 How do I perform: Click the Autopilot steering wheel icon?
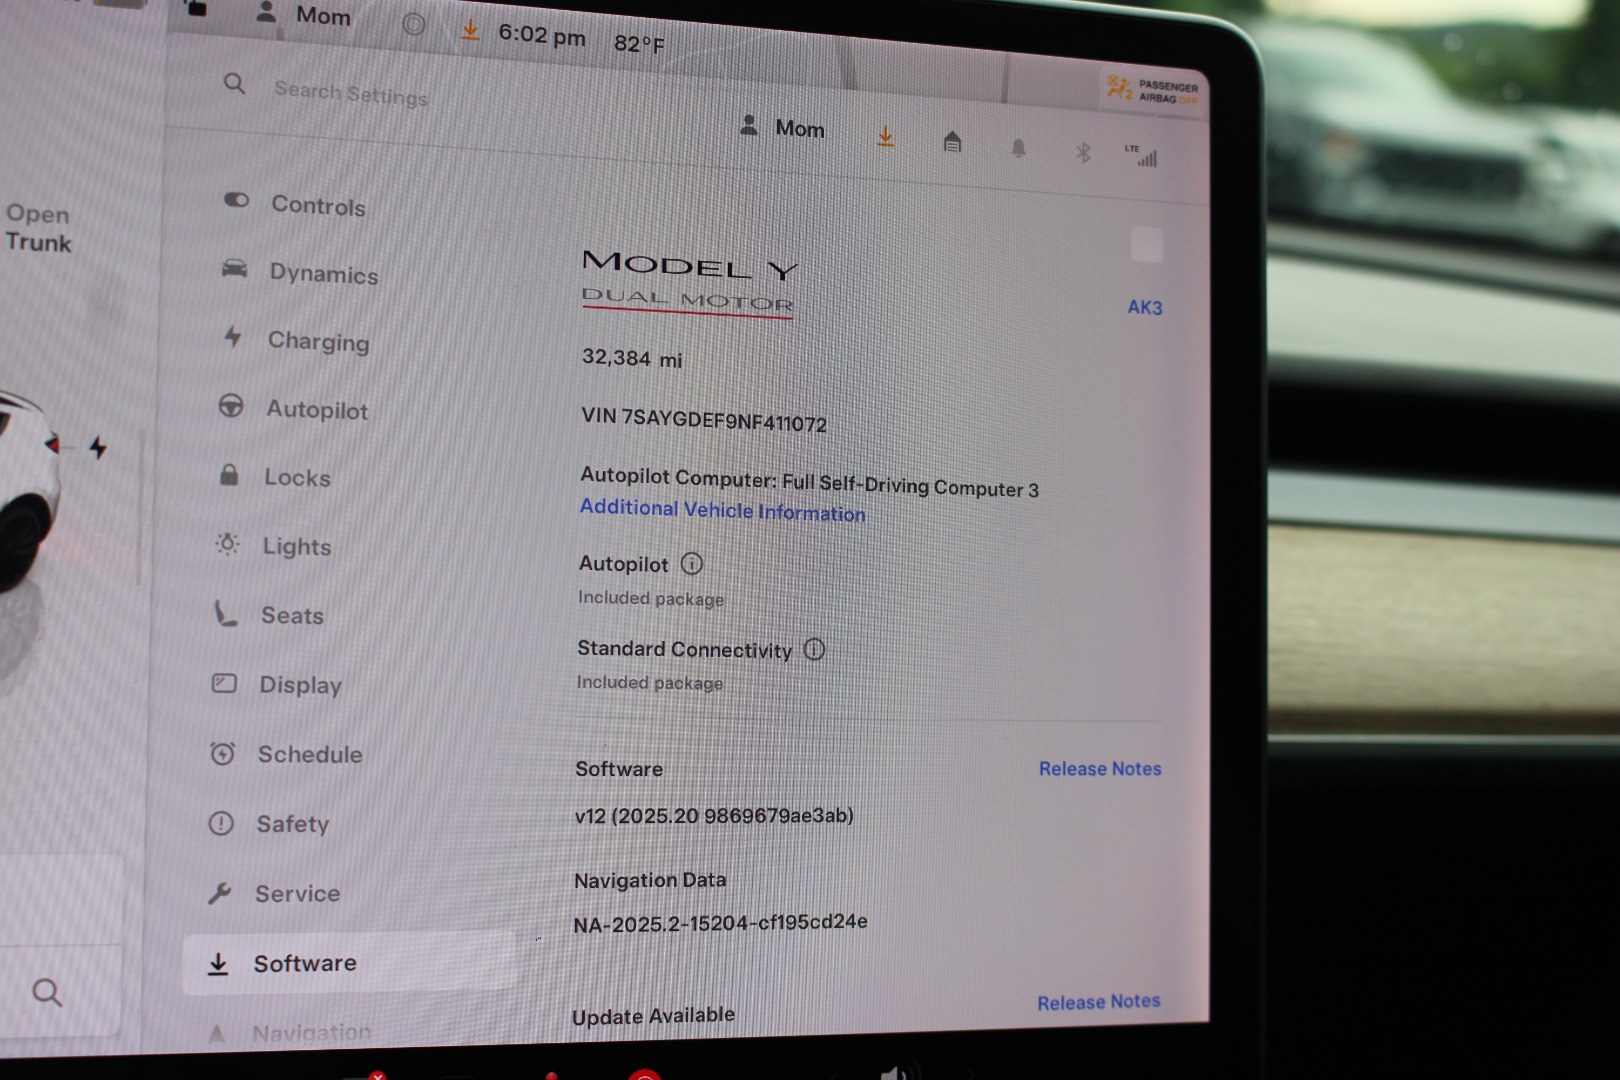[x=230, y=405]
